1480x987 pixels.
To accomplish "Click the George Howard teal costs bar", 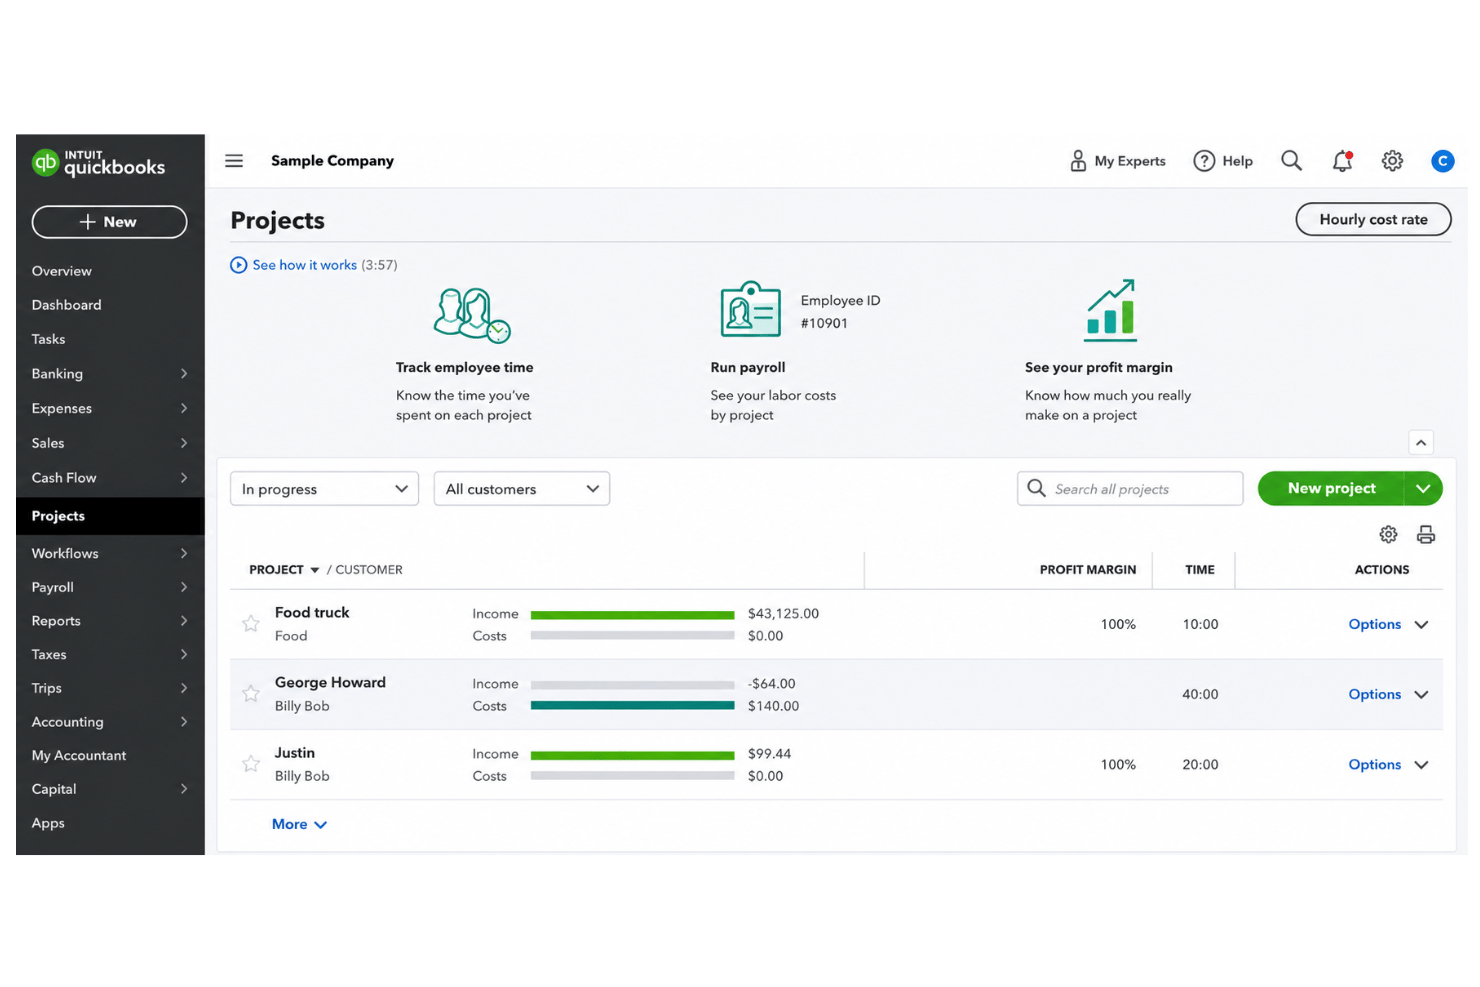I will pyautogui.click(x=632, y=706).
